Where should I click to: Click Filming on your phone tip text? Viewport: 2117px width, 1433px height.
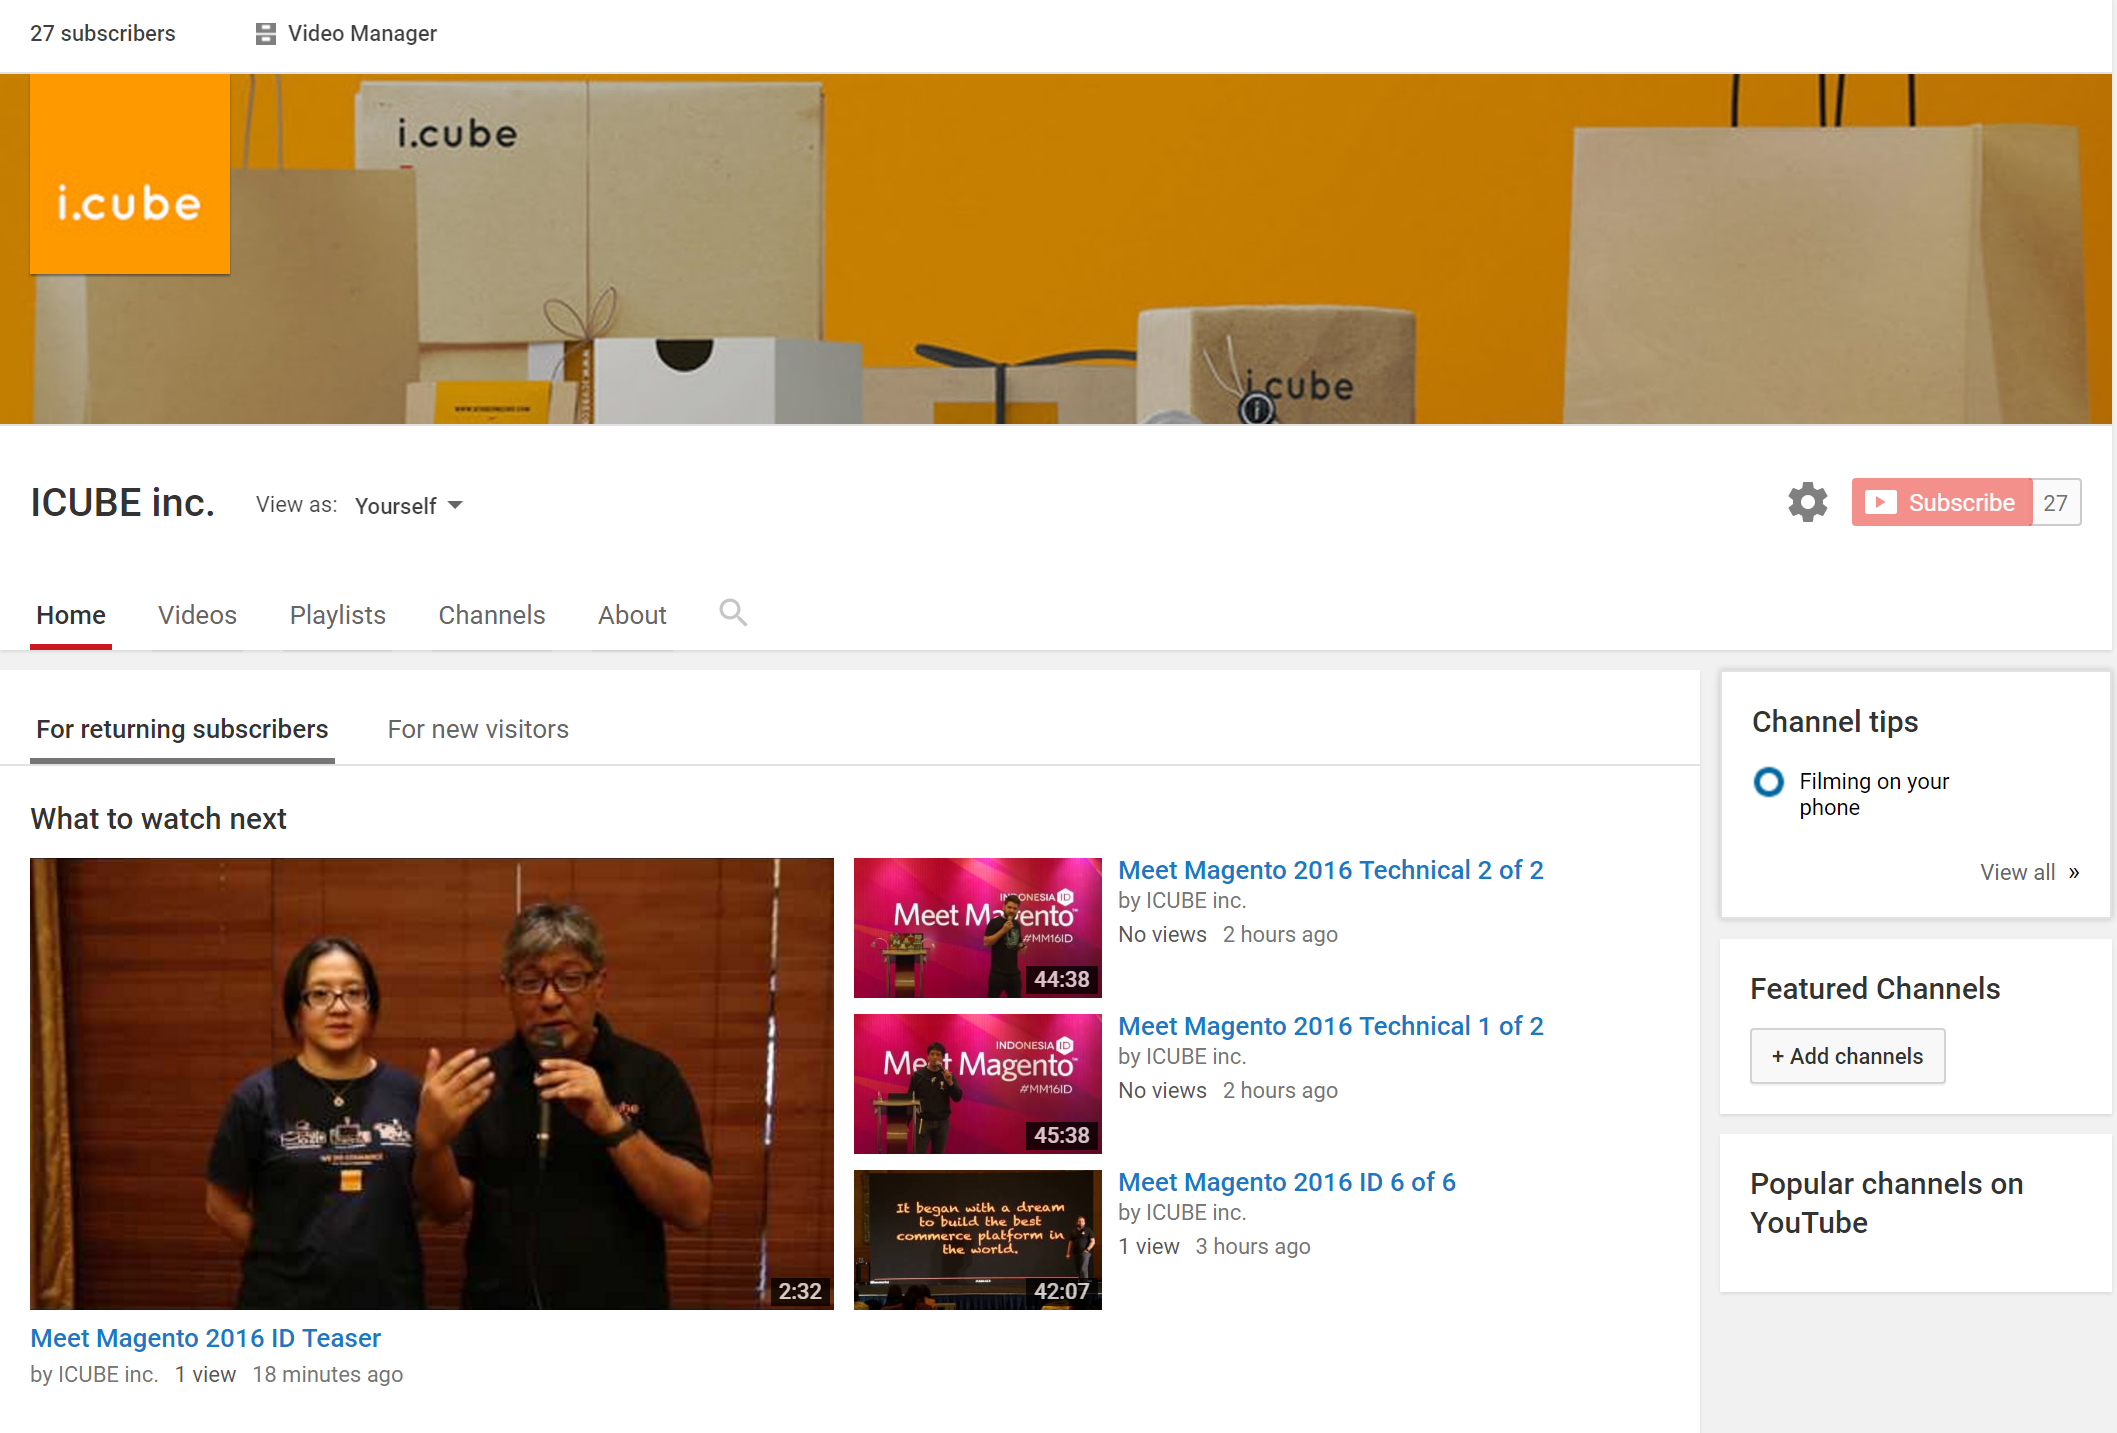1873,794
